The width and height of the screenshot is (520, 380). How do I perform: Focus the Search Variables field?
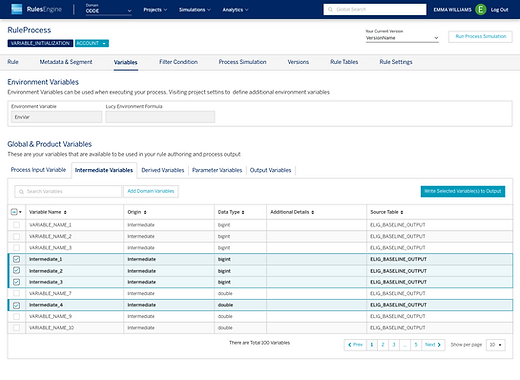(x=68, y=191)
